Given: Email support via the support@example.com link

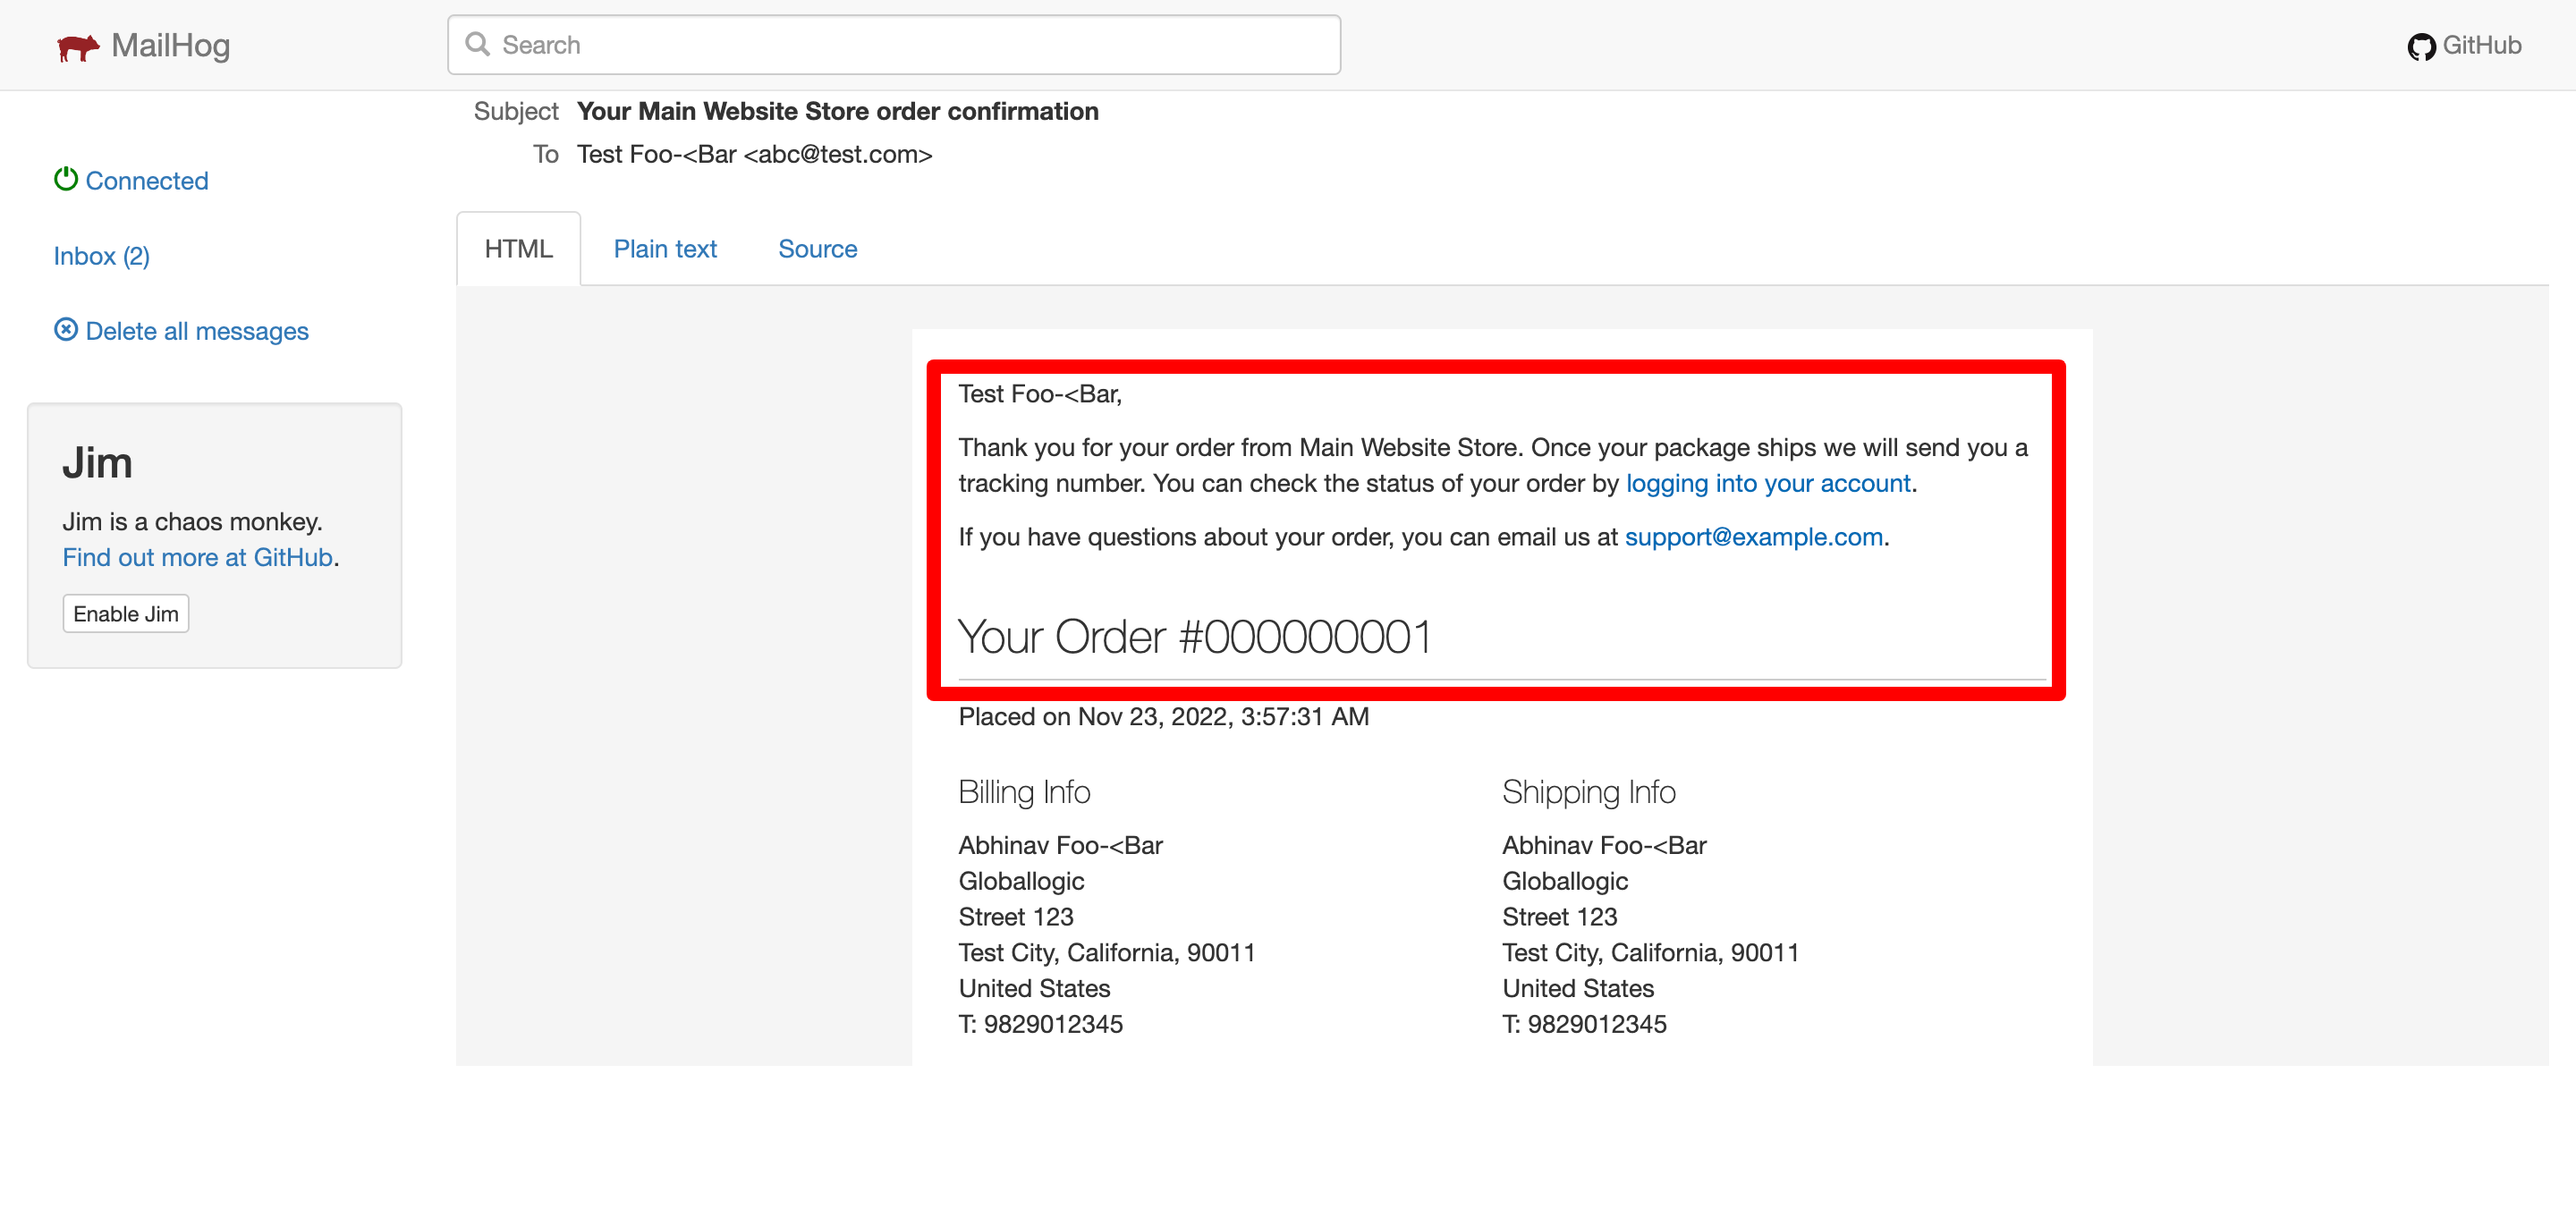Looking at the screenshot, I should click(1753, 537).
